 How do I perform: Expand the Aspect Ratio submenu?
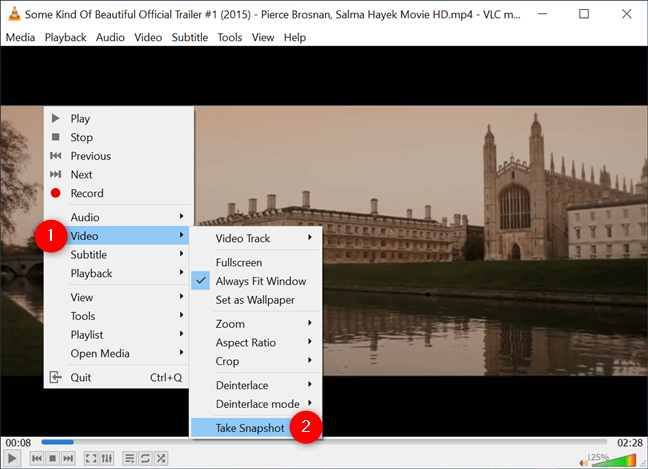coord(256,342)
